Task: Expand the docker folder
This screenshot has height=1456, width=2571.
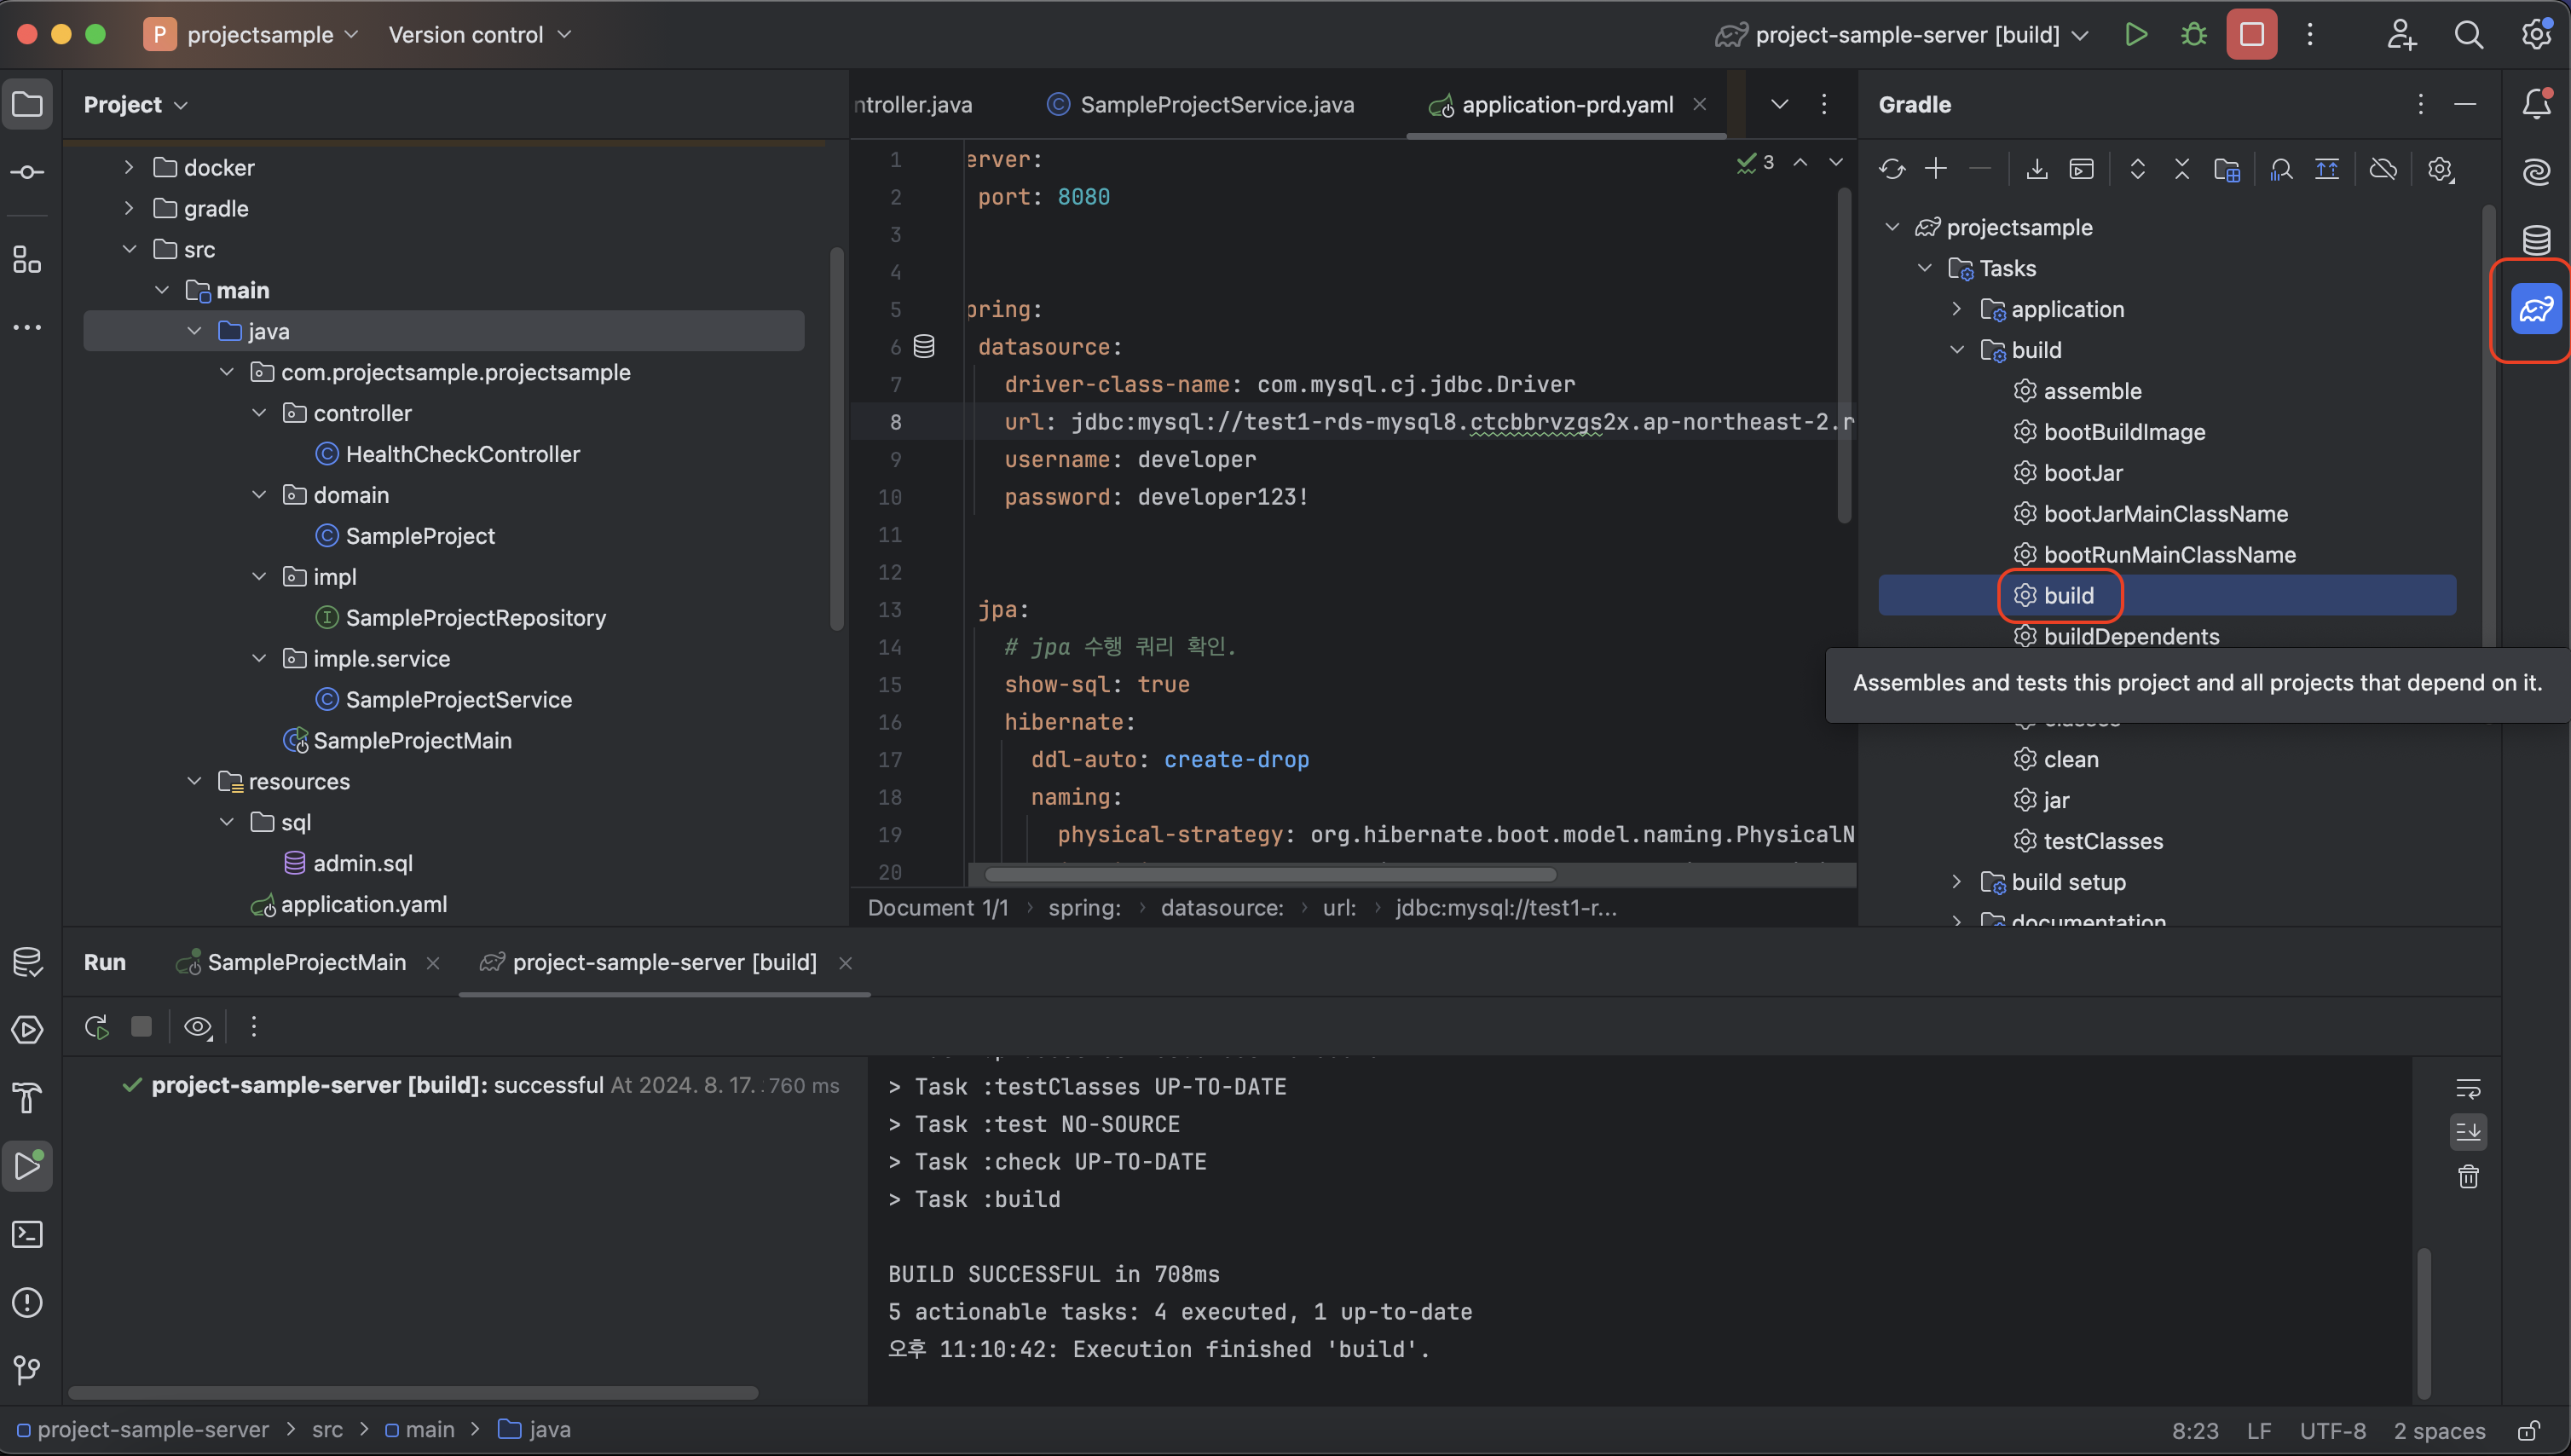Action: click(129, 167)
